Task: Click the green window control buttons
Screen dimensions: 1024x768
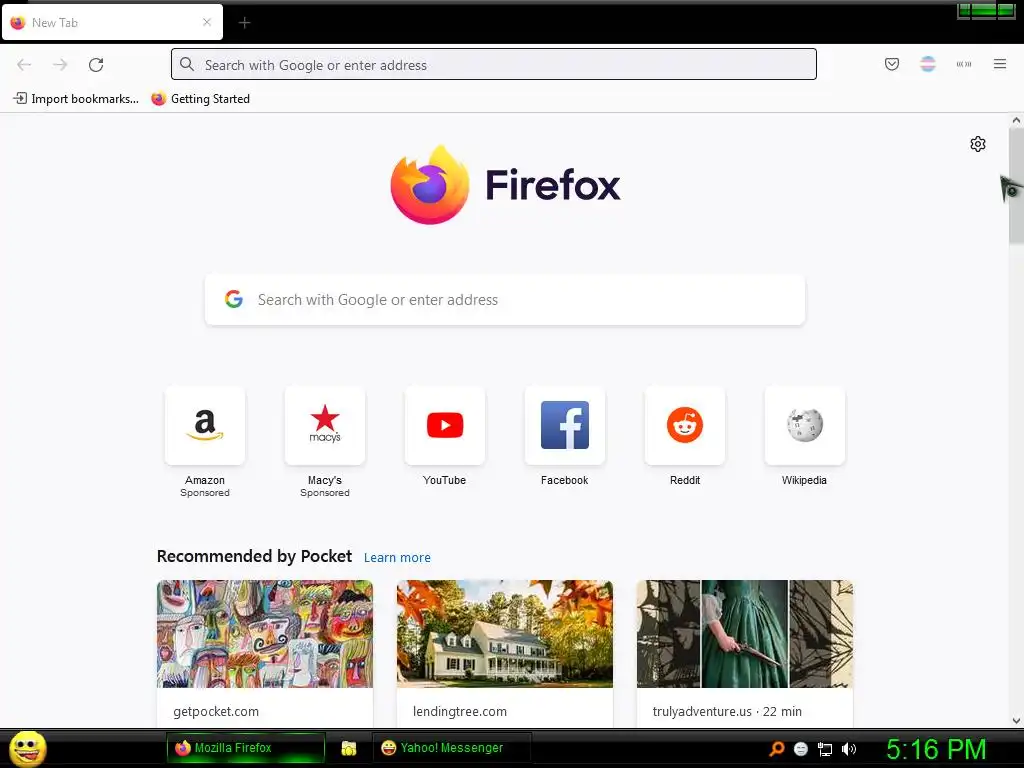Action: [x=986, y=10]
